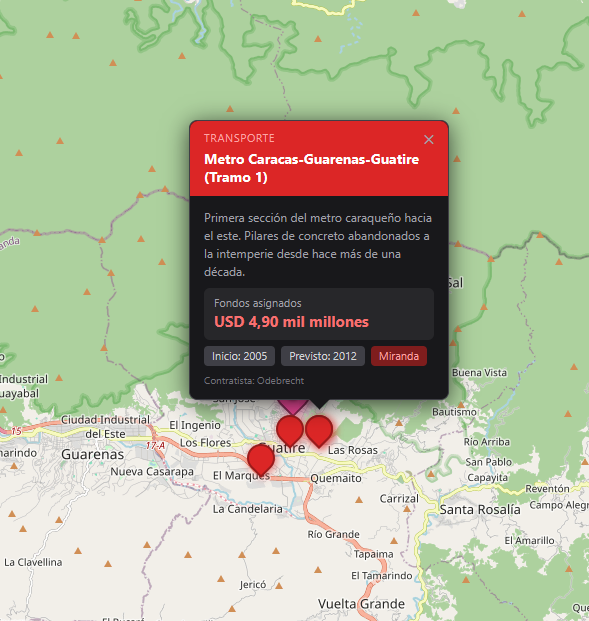Image resolution: width=589 pixels, height=621 pixels.
Task: Click the Santa Rosalía map label
Action: click(x=480, y=509)
